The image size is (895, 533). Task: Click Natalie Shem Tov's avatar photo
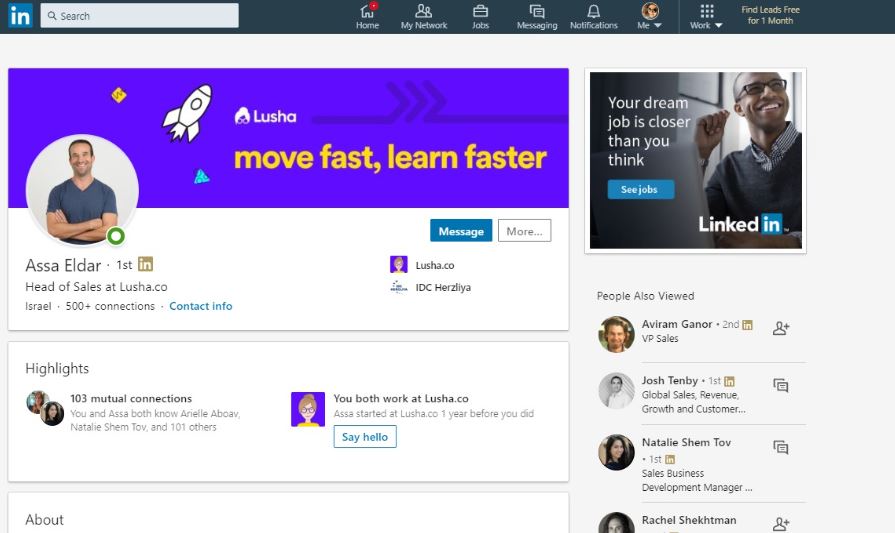(x=616, y=453)
